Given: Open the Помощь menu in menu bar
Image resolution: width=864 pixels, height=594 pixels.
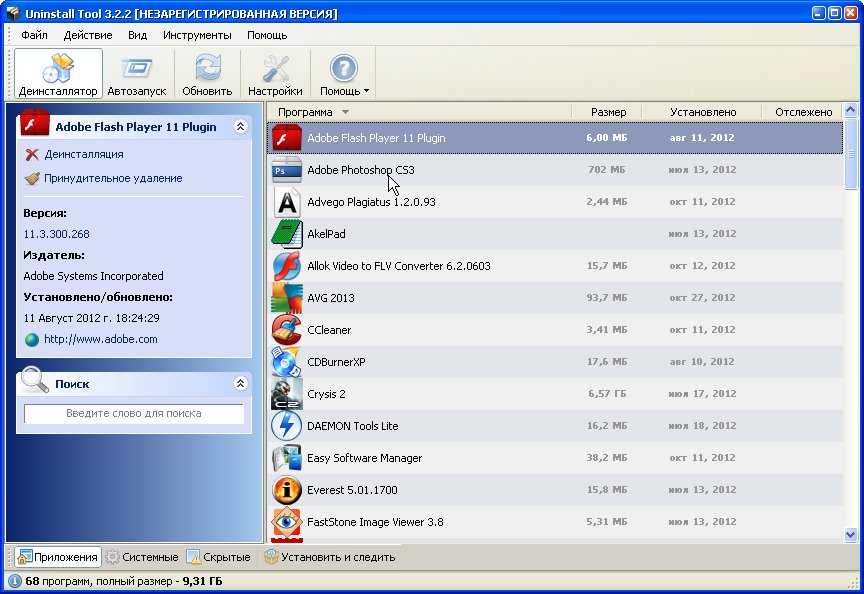Looking at the screenshot, I should coord(267,35).
